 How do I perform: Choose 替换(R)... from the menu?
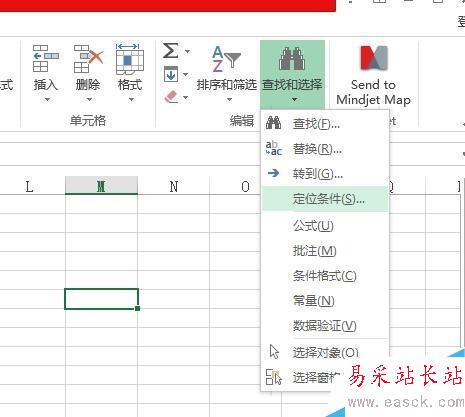point(325,149)
